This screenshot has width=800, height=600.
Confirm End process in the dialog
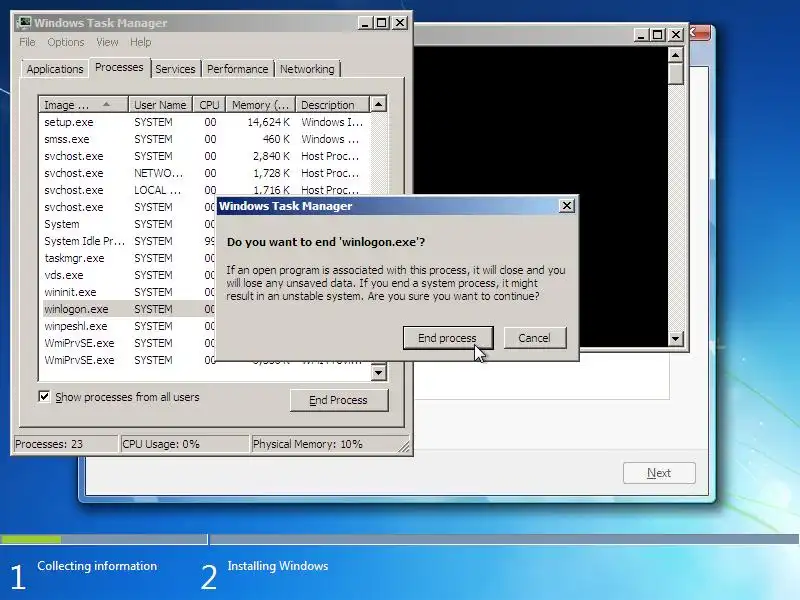click(x=447, y=338)
